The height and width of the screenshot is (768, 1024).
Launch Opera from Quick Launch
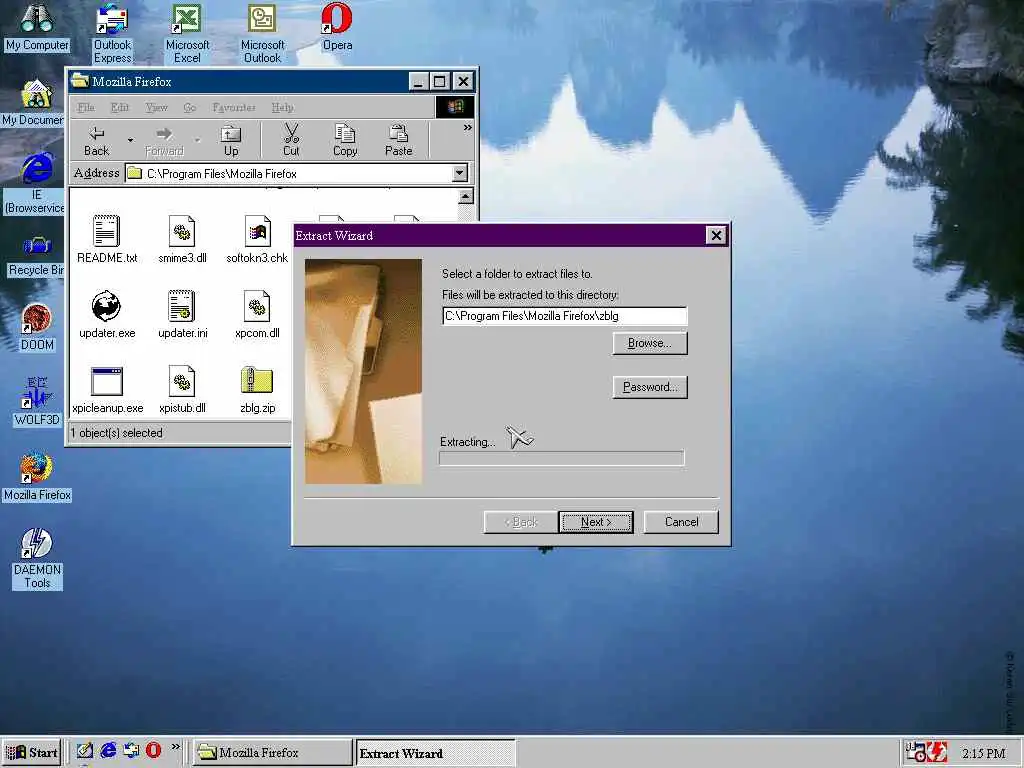153,750
